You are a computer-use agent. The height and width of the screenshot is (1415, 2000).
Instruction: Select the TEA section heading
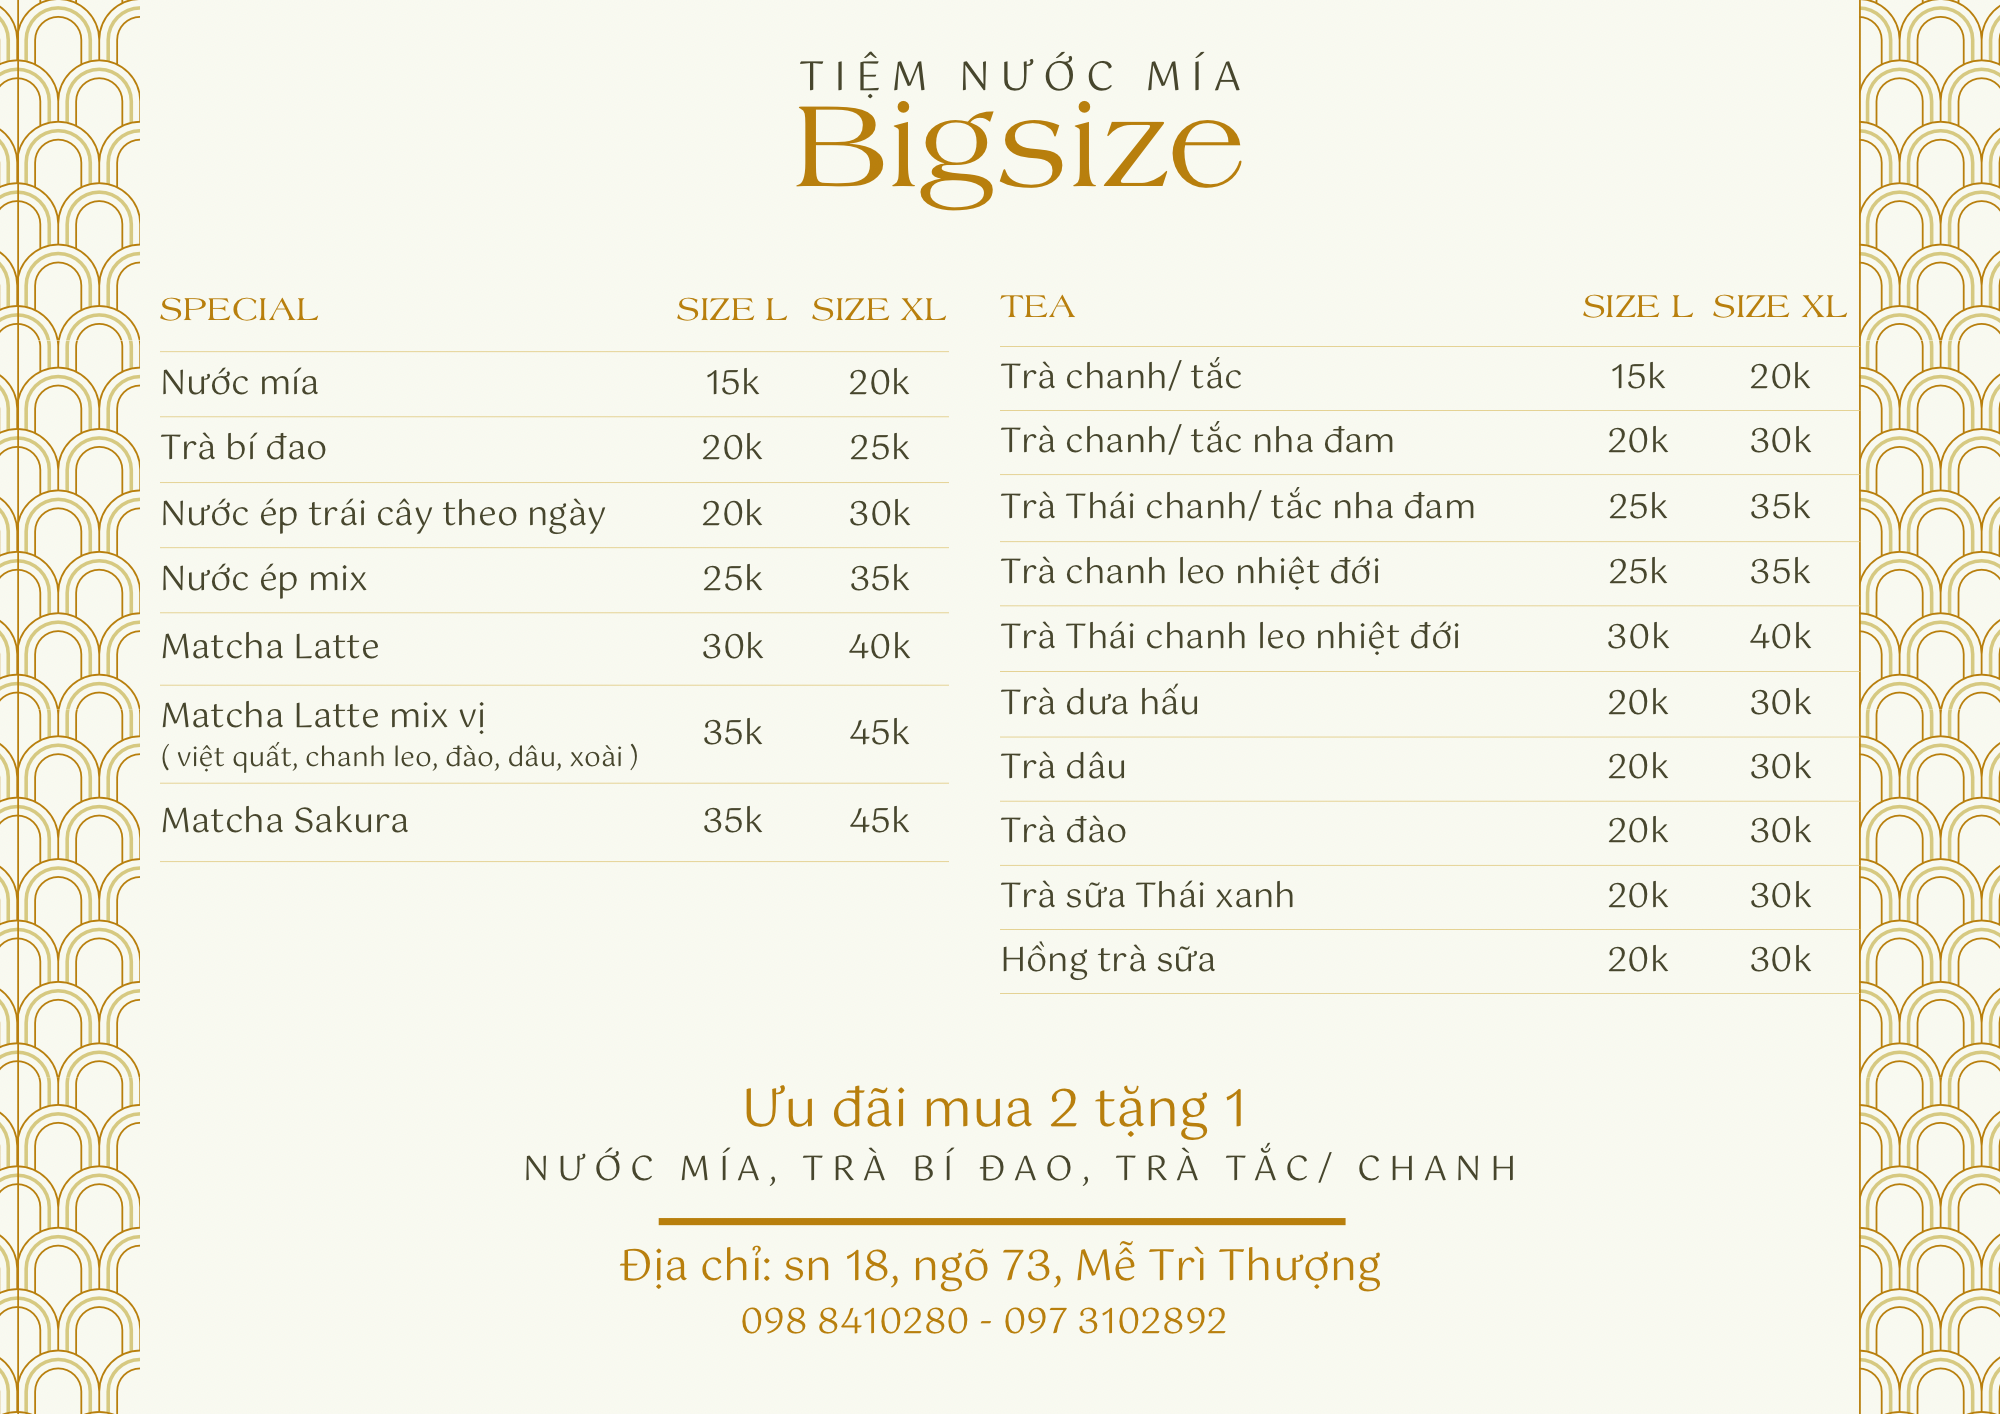coord(1038,307)
